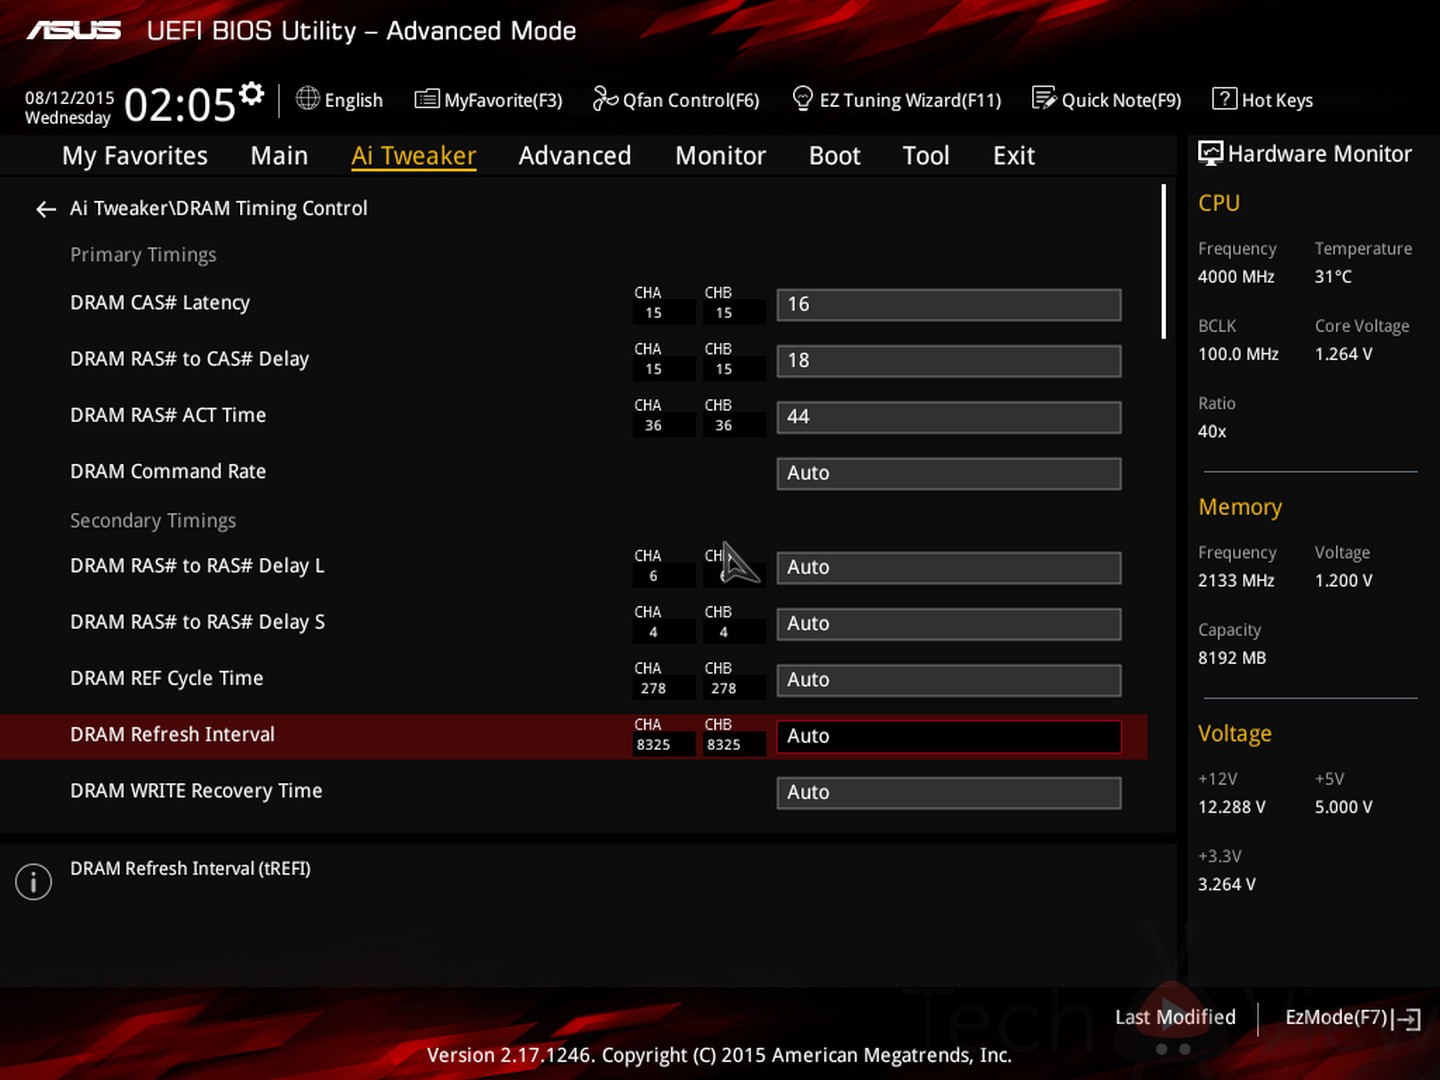The height and width of the screenshot is (1080, 1440).
Task: Switch to the Monitor tab
Action: (720, 156)
